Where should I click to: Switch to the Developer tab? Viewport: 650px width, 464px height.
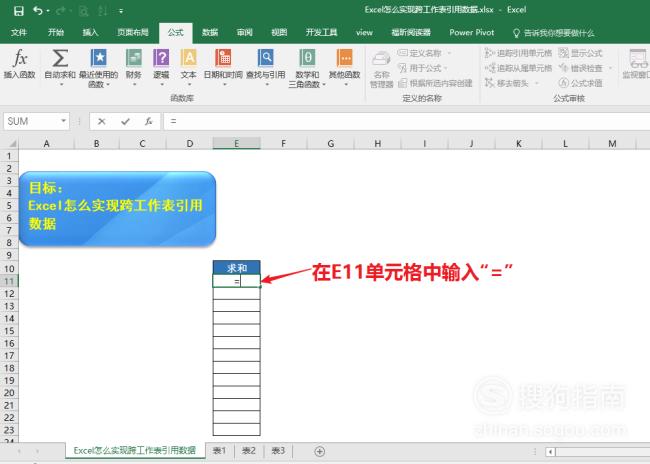pyautogui.click(x=321, y=32)
